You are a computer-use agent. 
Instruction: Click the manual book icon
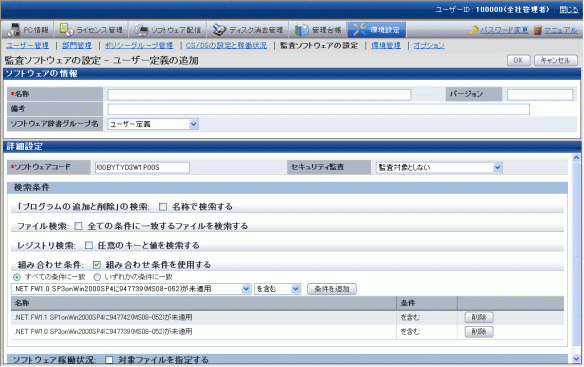[537, 30]
